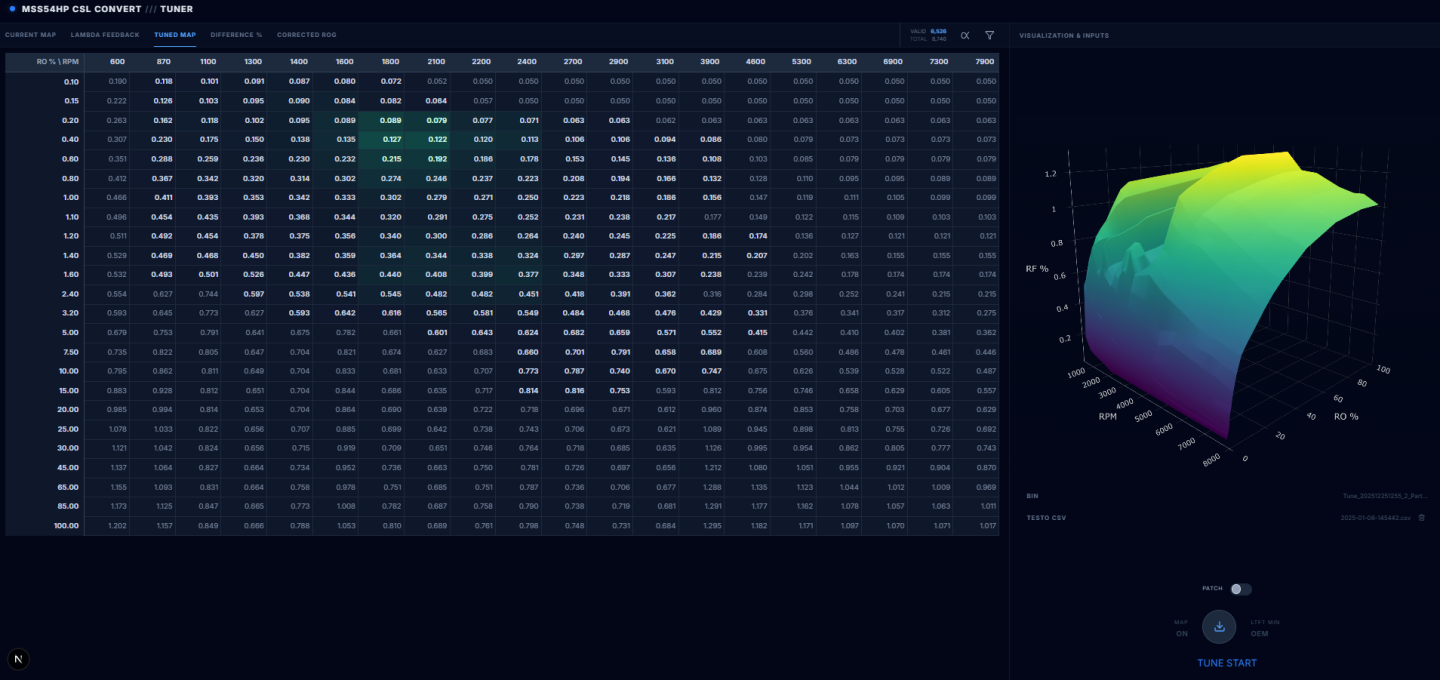1440x680 pixels.
Task: Open the Corrected ROG tab
Action: point(306,35)
